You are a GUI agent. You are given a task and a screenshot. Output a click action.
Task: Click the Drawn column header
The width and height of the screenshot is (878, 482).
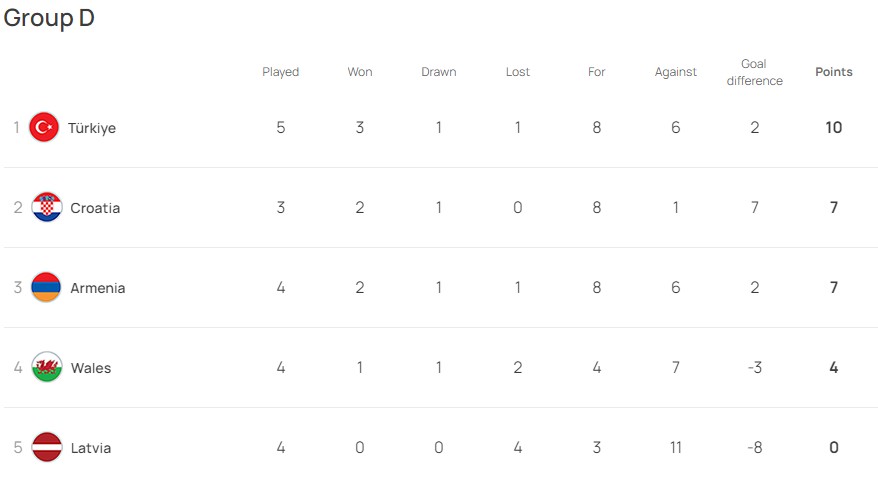(x=438, y=72)
